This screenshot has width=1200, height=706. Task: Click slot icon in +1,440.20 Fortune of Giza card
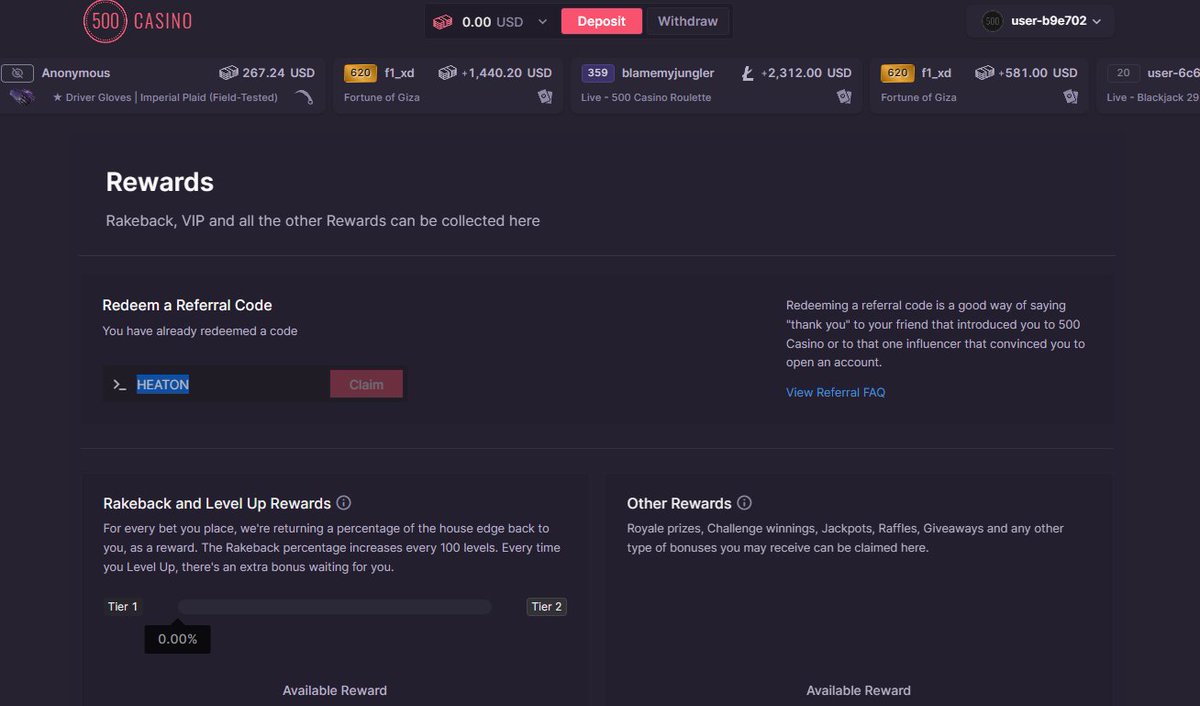click(x=545, y=97)
